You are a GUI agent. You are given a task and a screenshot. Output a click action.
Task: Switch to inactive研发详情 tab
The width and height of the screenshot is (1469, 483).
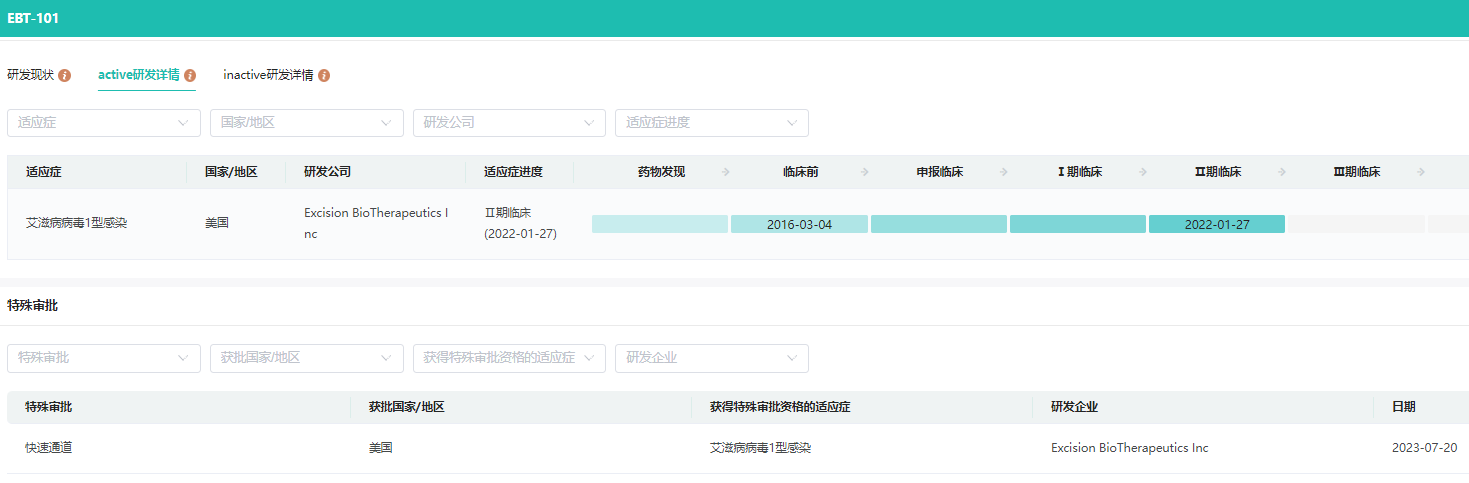coord(268,76)
